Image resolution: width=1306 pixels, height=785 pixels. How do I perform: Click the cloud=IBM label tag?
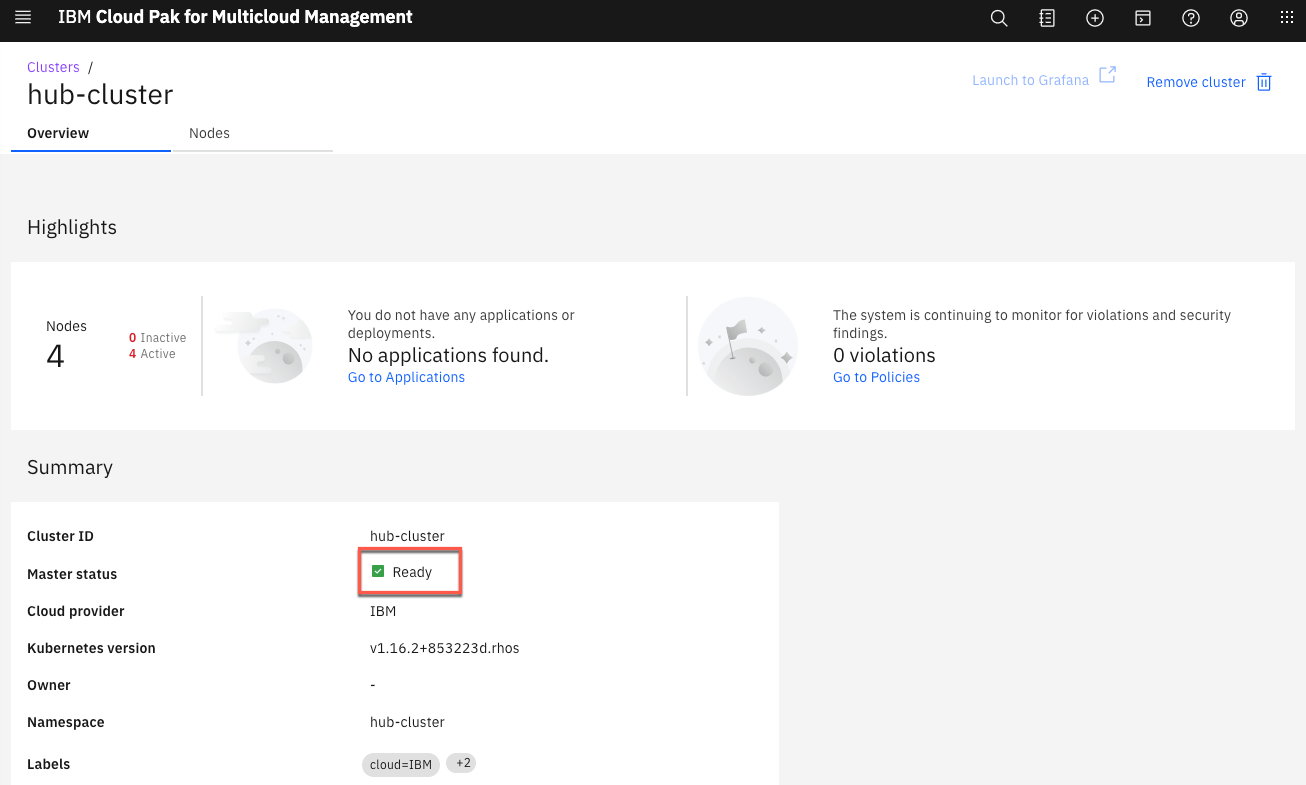tap(400, 764)
